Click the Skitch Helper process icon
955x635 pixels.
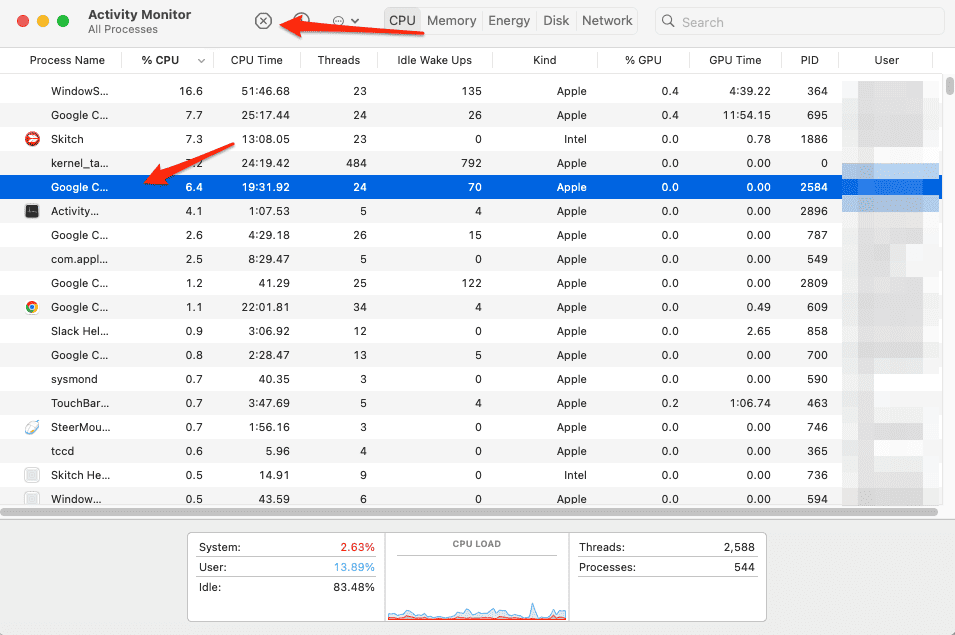(32, 475)
